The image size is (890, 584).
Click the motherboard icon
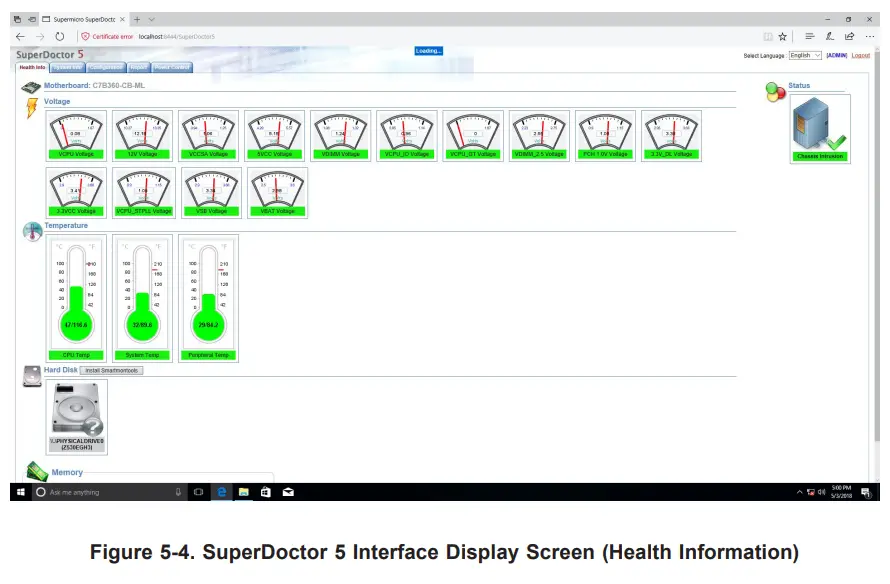(31, 87)
